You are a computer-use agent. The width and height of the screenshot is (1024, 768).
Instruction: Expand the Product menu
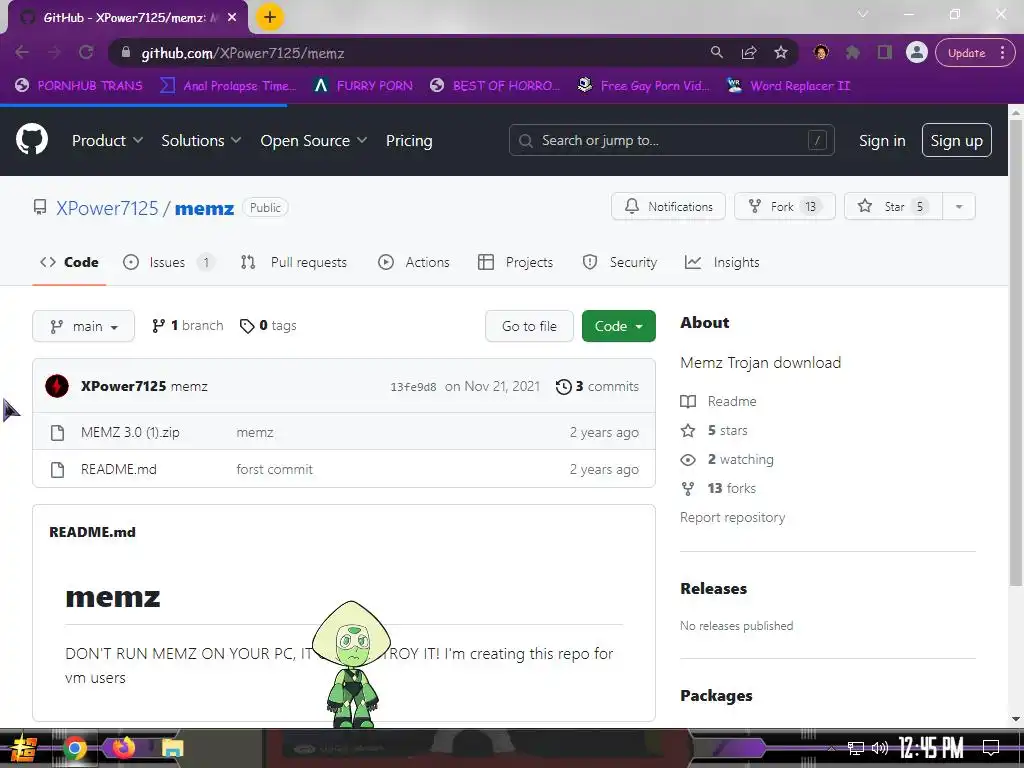point(107,140)
